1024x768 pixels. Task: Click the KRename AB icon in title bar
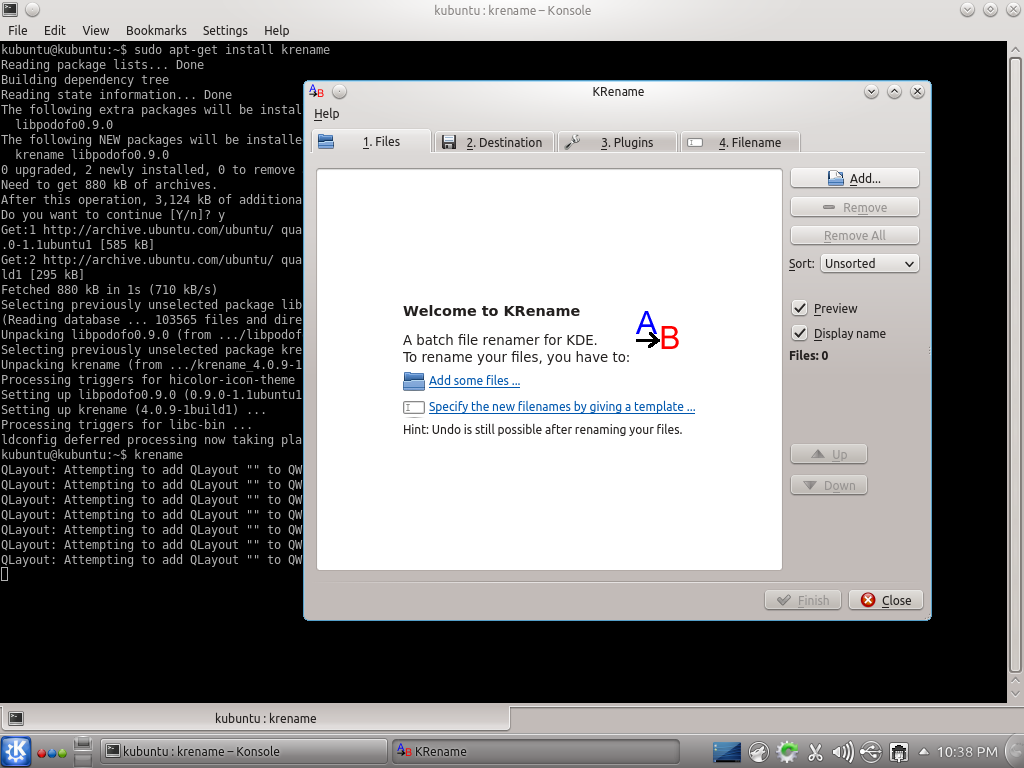click(316, 91)
